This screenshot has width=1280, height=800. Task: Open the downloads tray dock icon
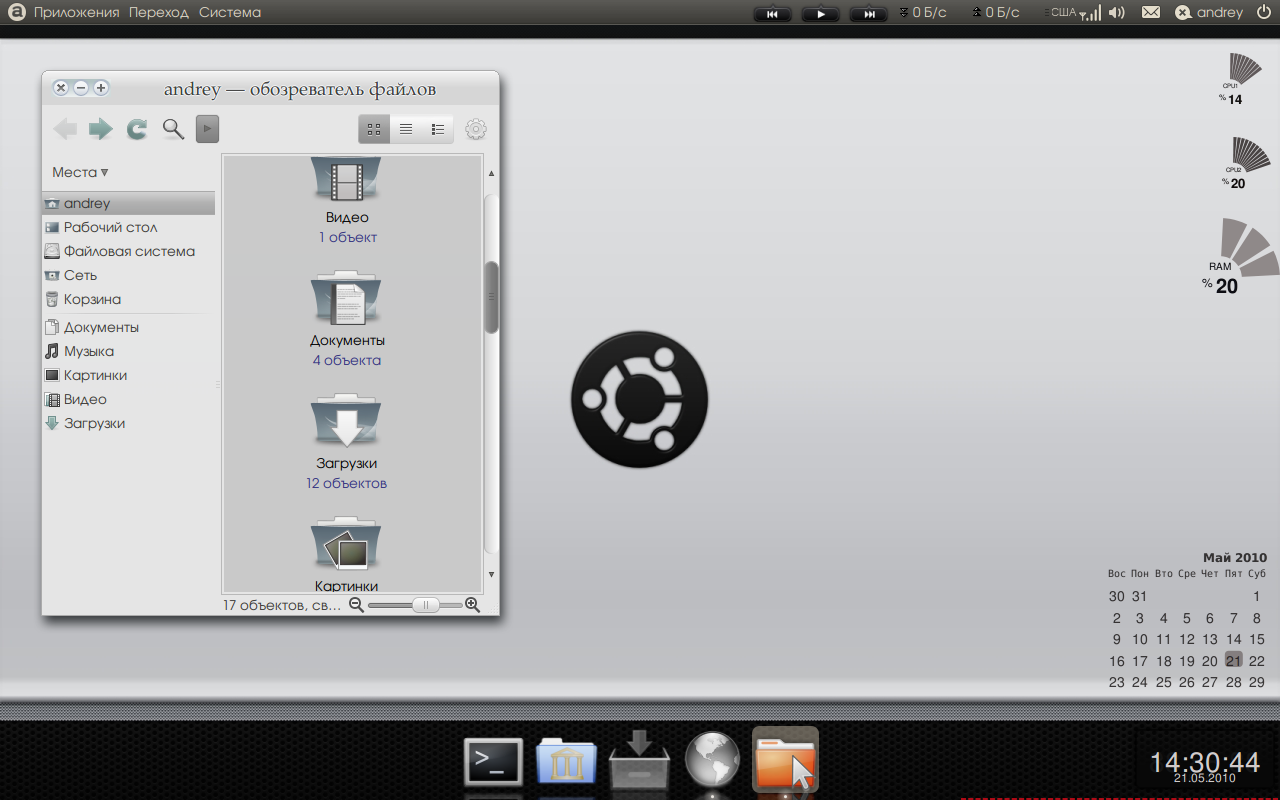639,760
